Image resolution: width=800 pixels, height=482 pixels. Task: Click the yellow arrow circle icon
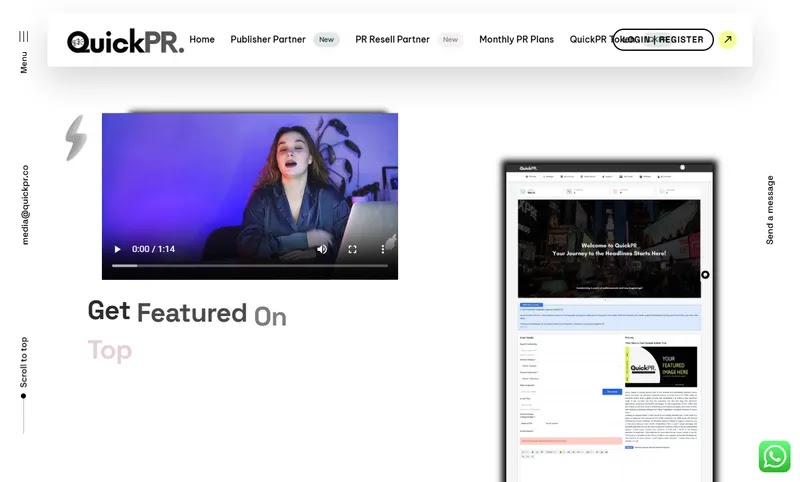click(728, 39)
